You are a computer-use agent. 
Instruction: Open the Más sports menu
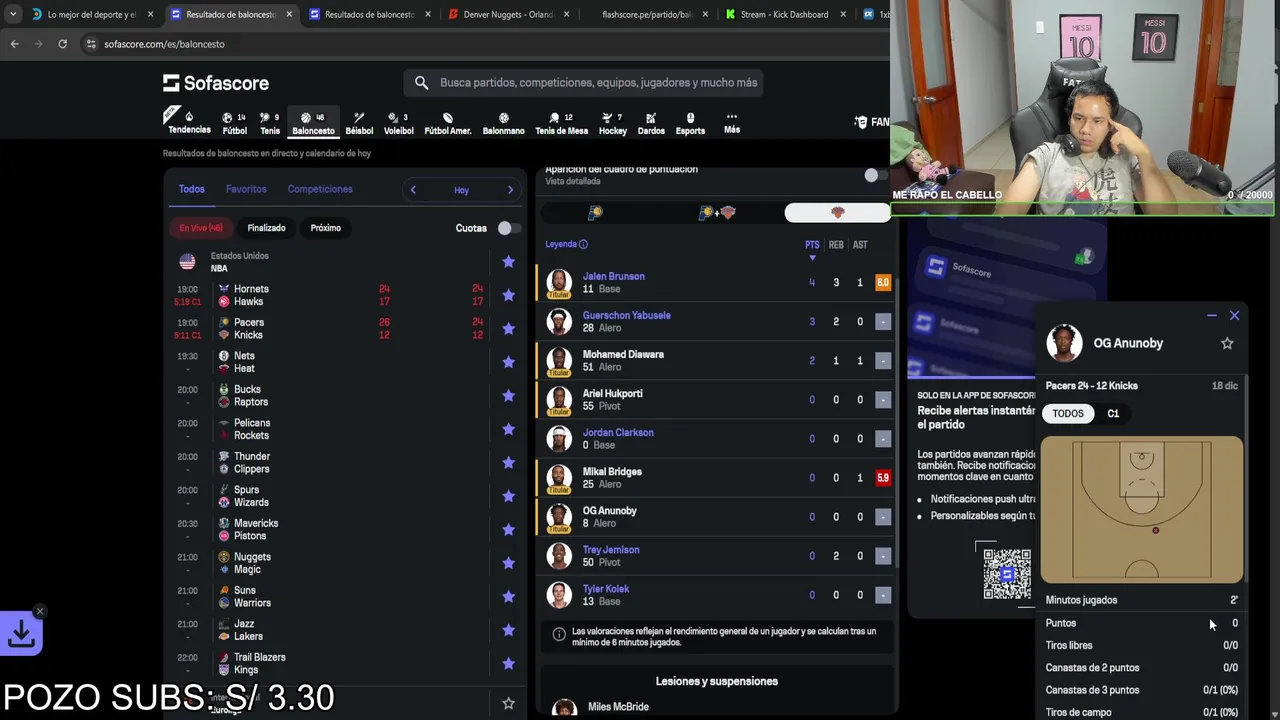(x=732, y=122)
